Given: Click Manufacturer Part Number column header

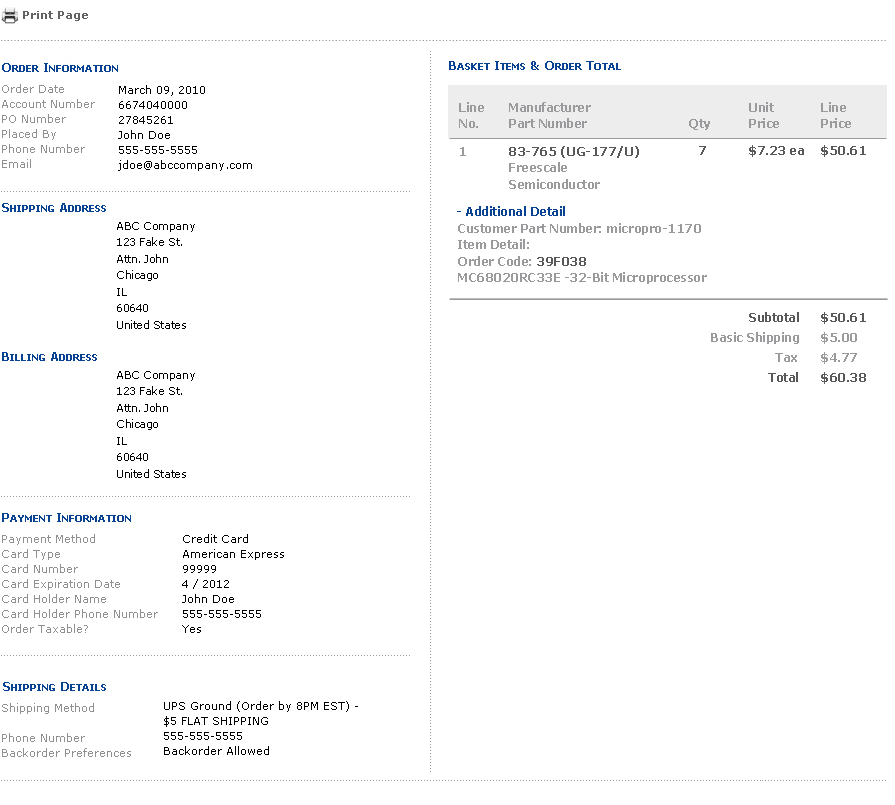Looking at the screenshot, I should point(549,115).
